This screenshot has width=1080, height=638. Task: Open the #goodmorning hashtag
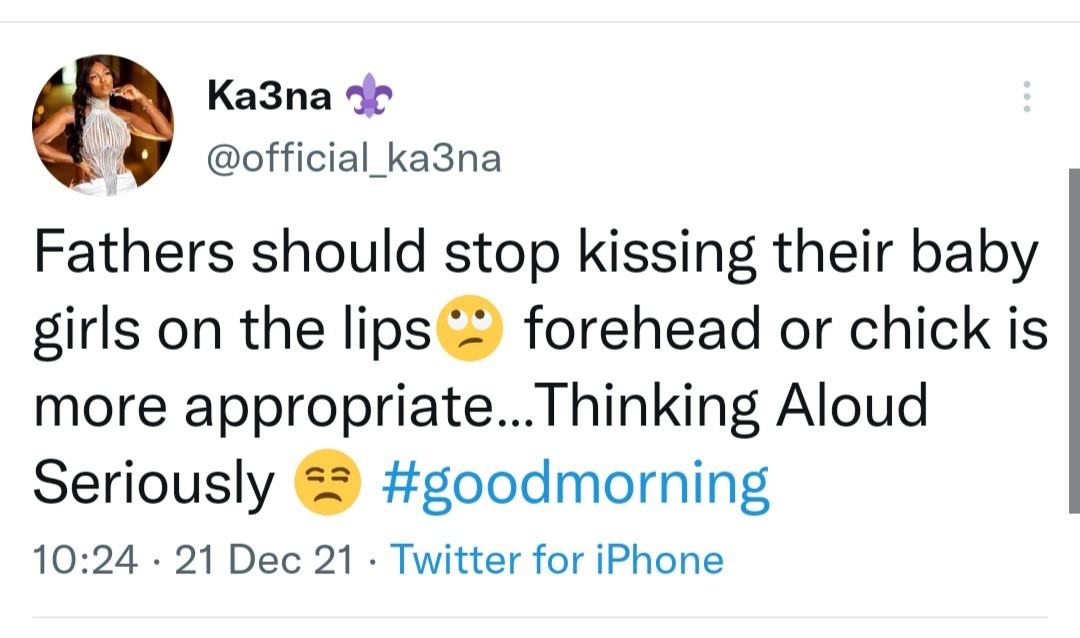(x=575, y=484)
